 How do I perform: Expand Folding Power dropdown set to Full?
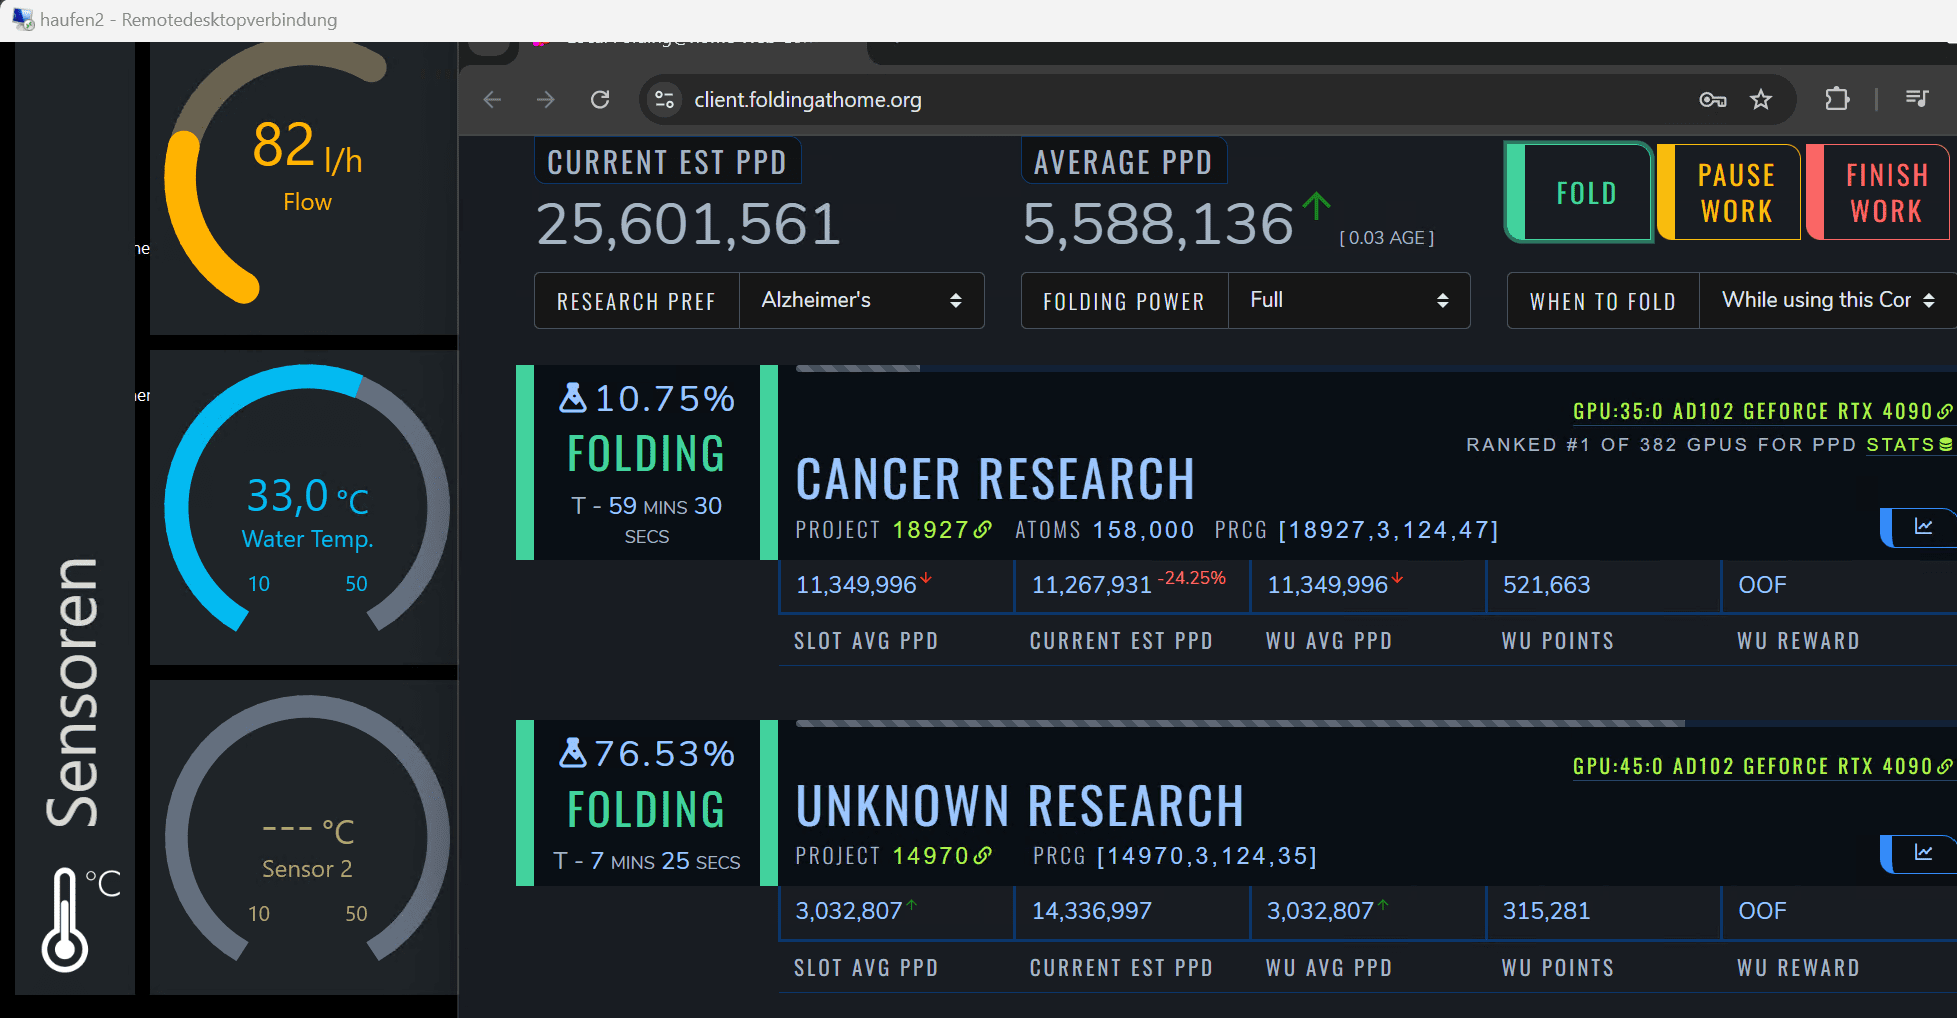click(1348, 301)
